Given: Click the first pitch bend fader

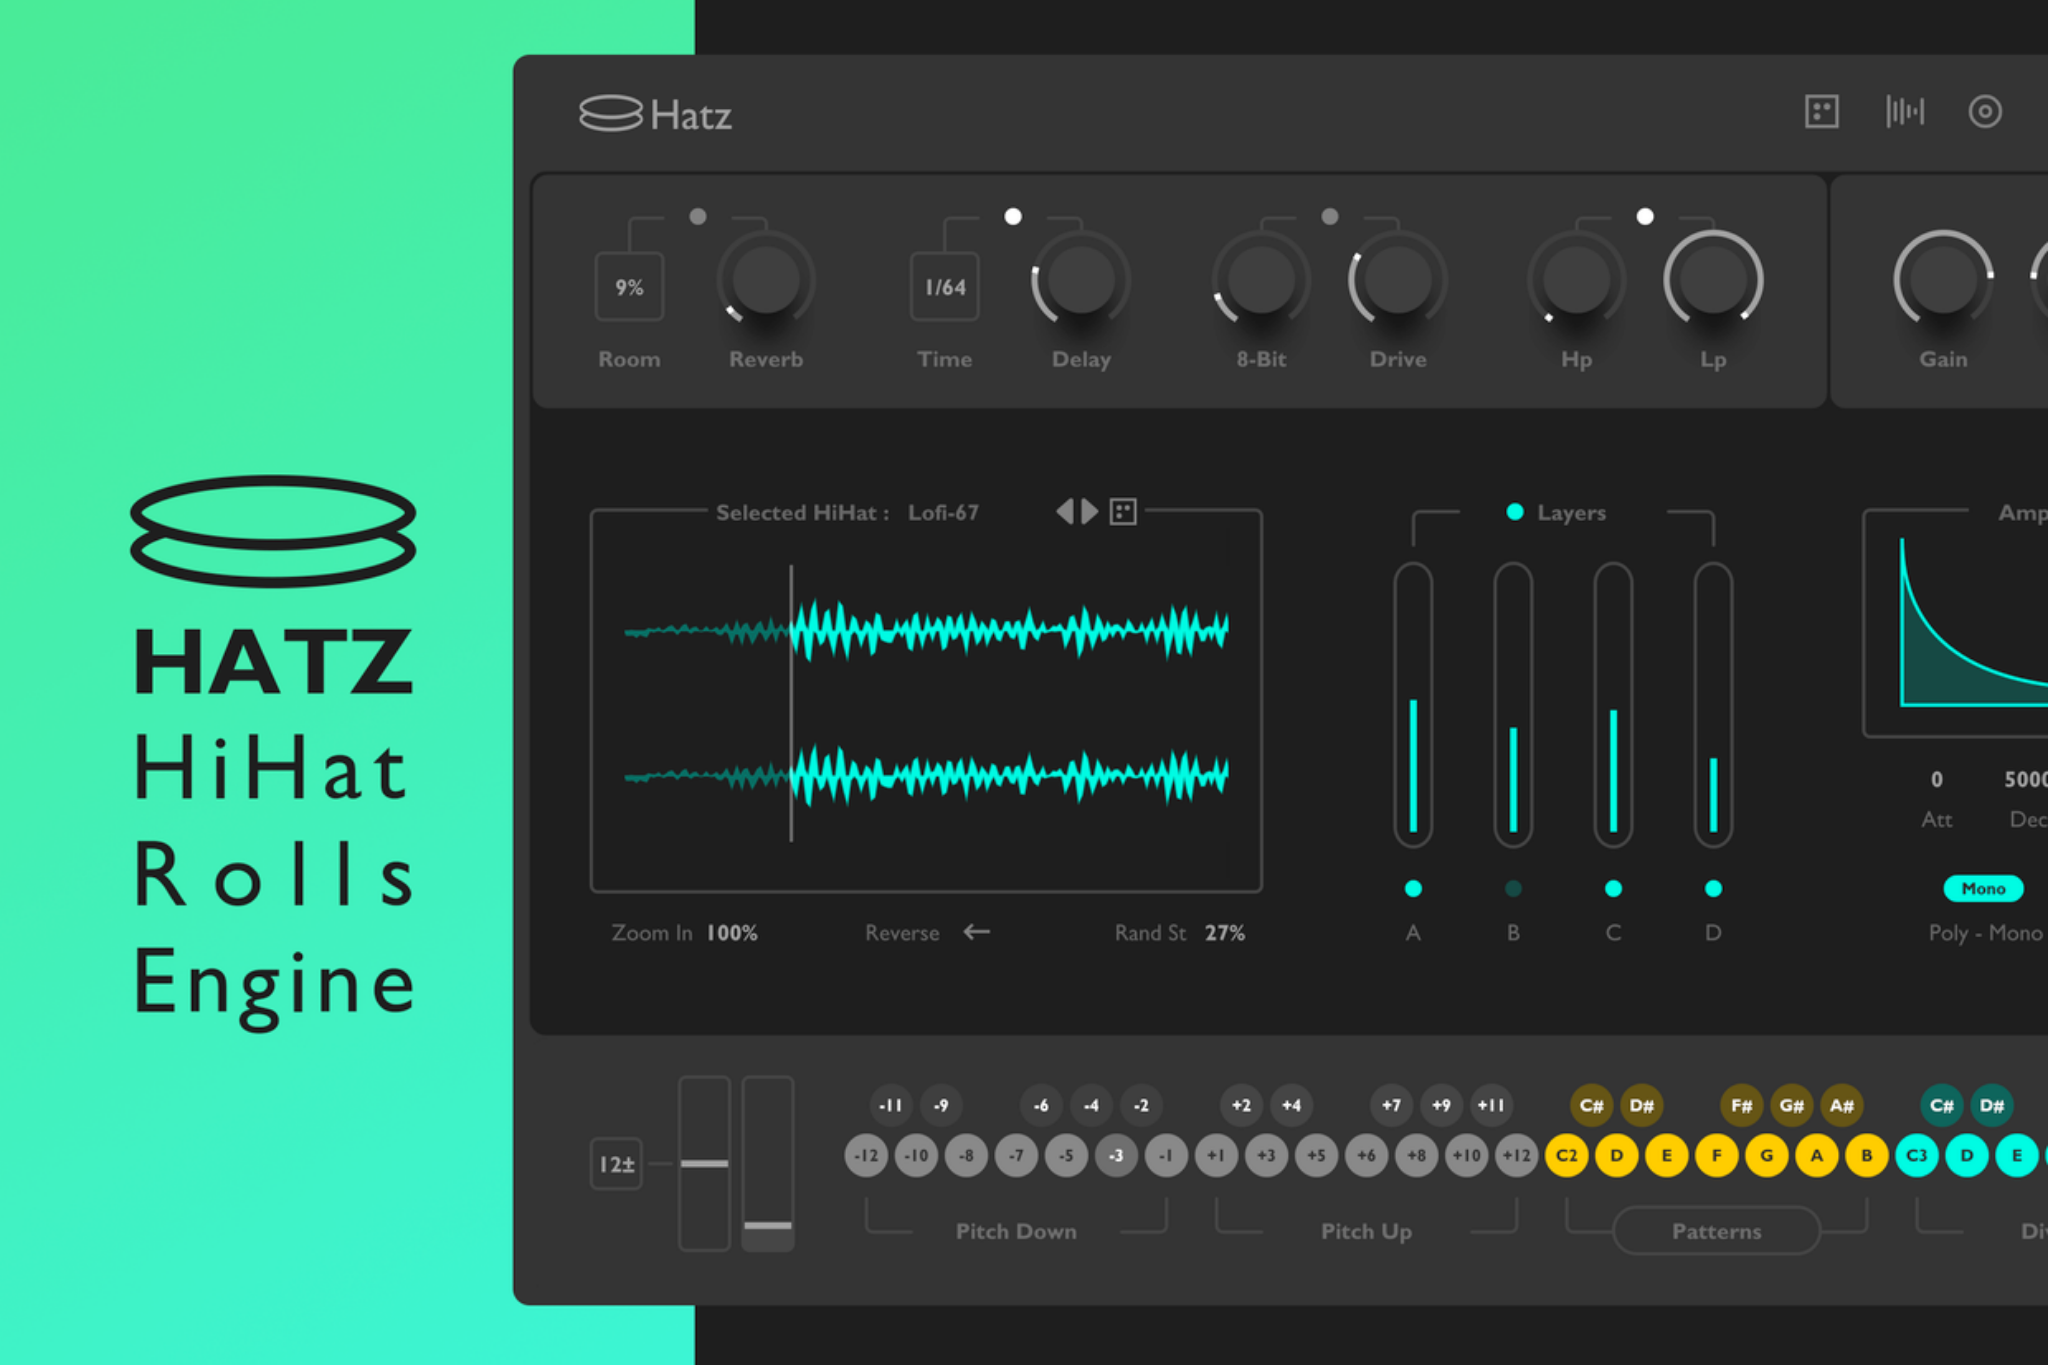Looking at the screenshot, I should [x=704, y=1163].
